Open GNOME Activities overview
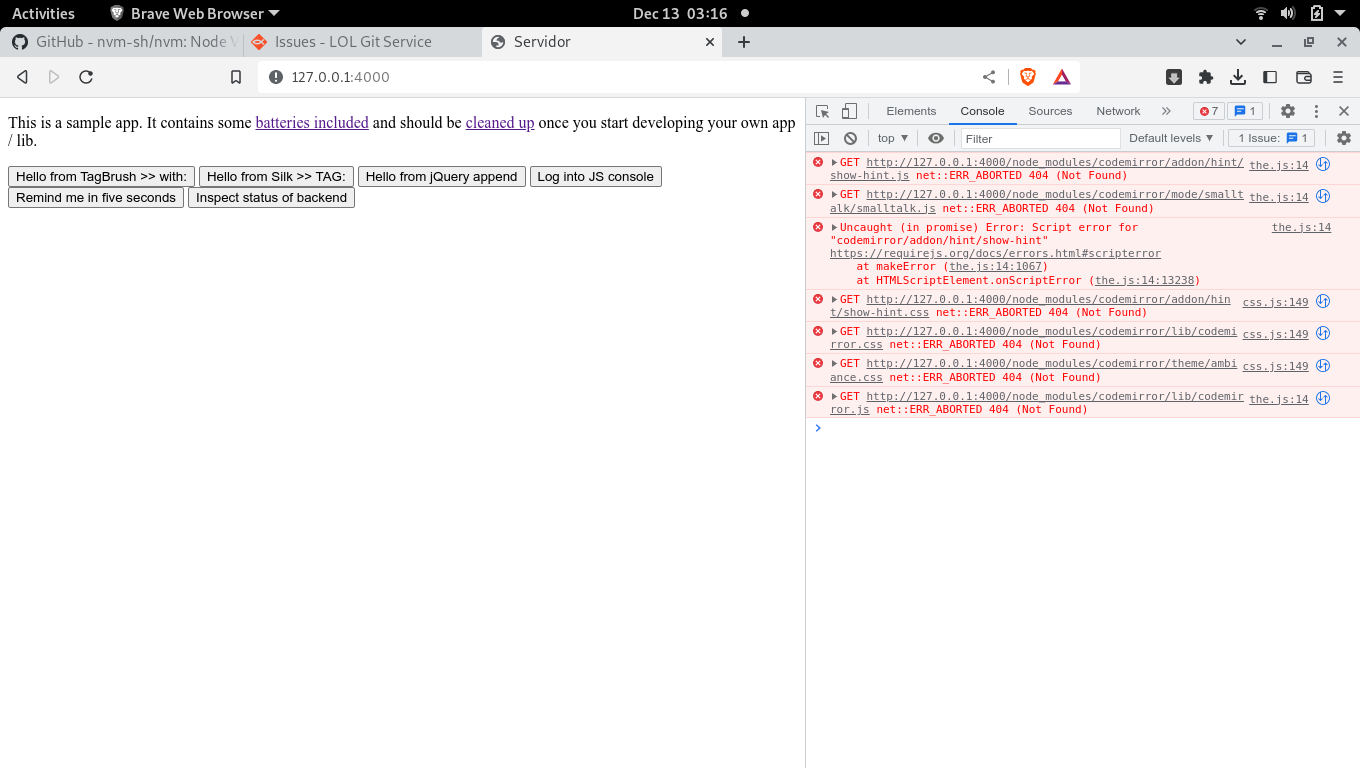 (x=43, y=13)
